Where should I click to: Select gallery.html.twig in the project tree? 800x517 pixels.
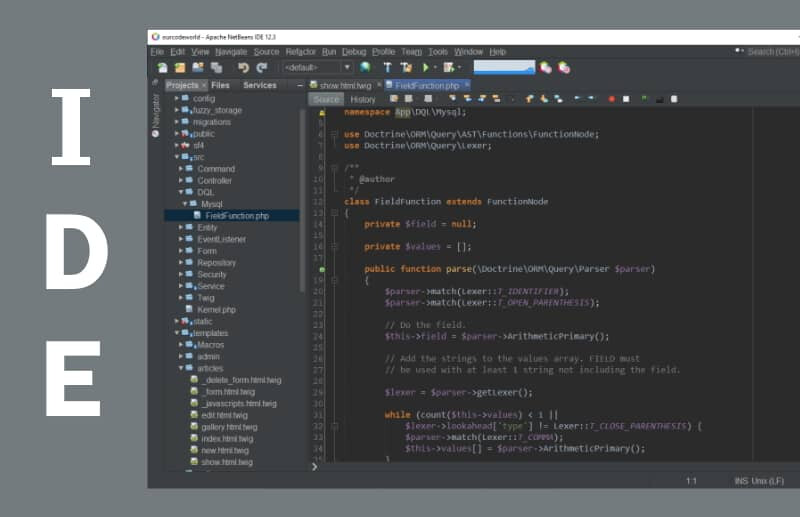(x=229, y=427)
